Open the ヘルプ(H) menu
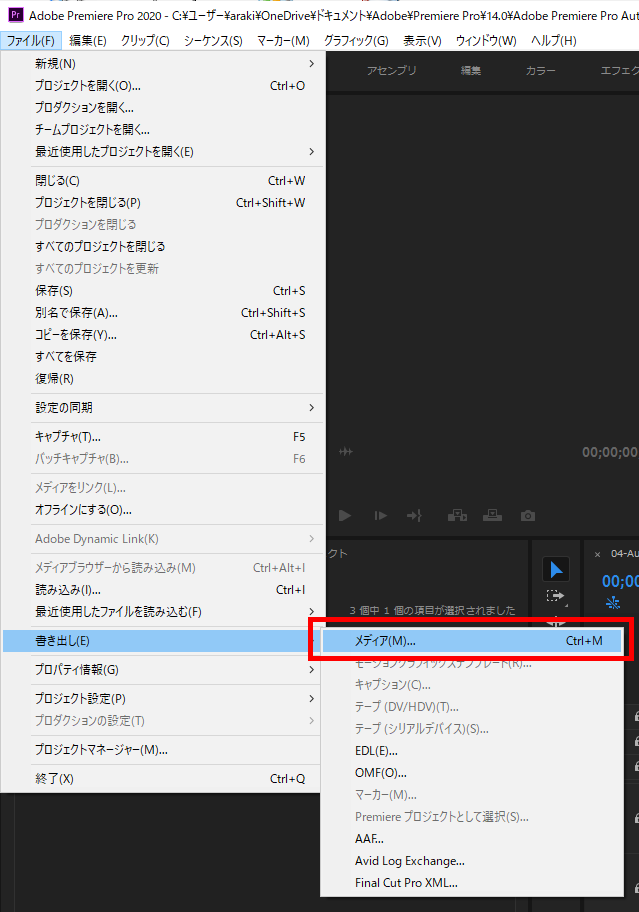639x912 pixels. click(x=554, y=41)
